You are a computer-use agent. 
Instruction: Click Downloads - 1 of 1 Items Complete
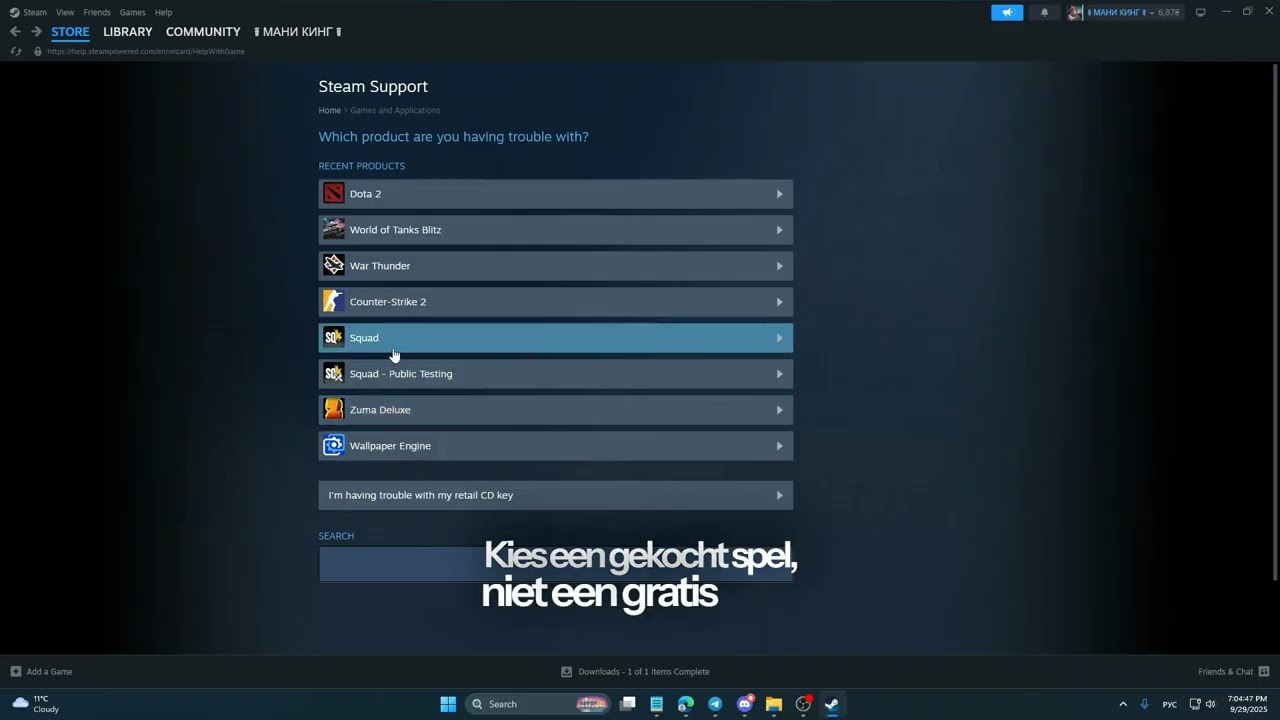click(x=644, y=671)
